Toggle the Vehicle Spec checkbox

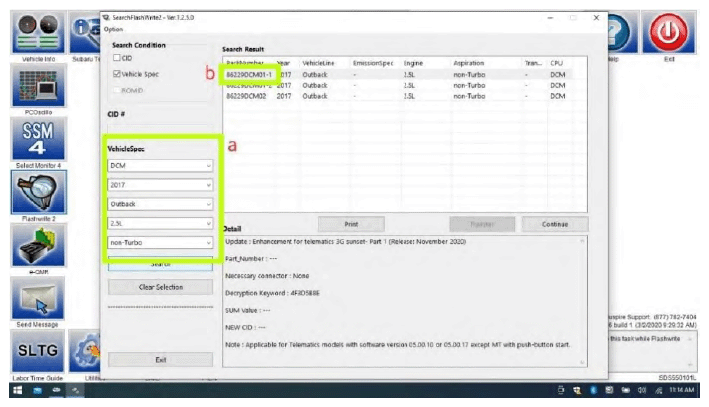(117, 74)
